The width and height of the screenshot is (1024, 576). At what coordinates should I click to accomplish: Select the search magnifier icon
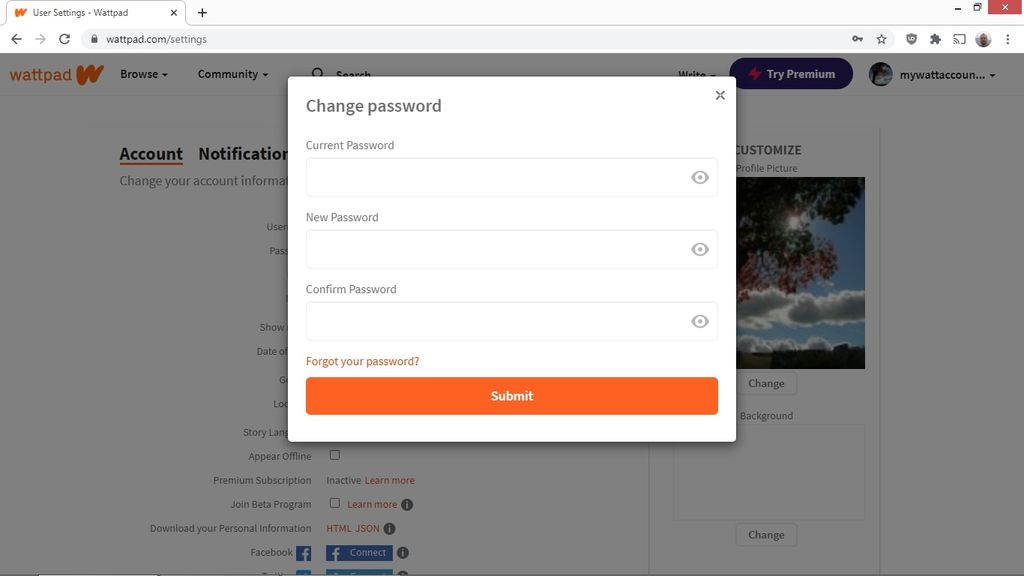(x=317, y=74)
